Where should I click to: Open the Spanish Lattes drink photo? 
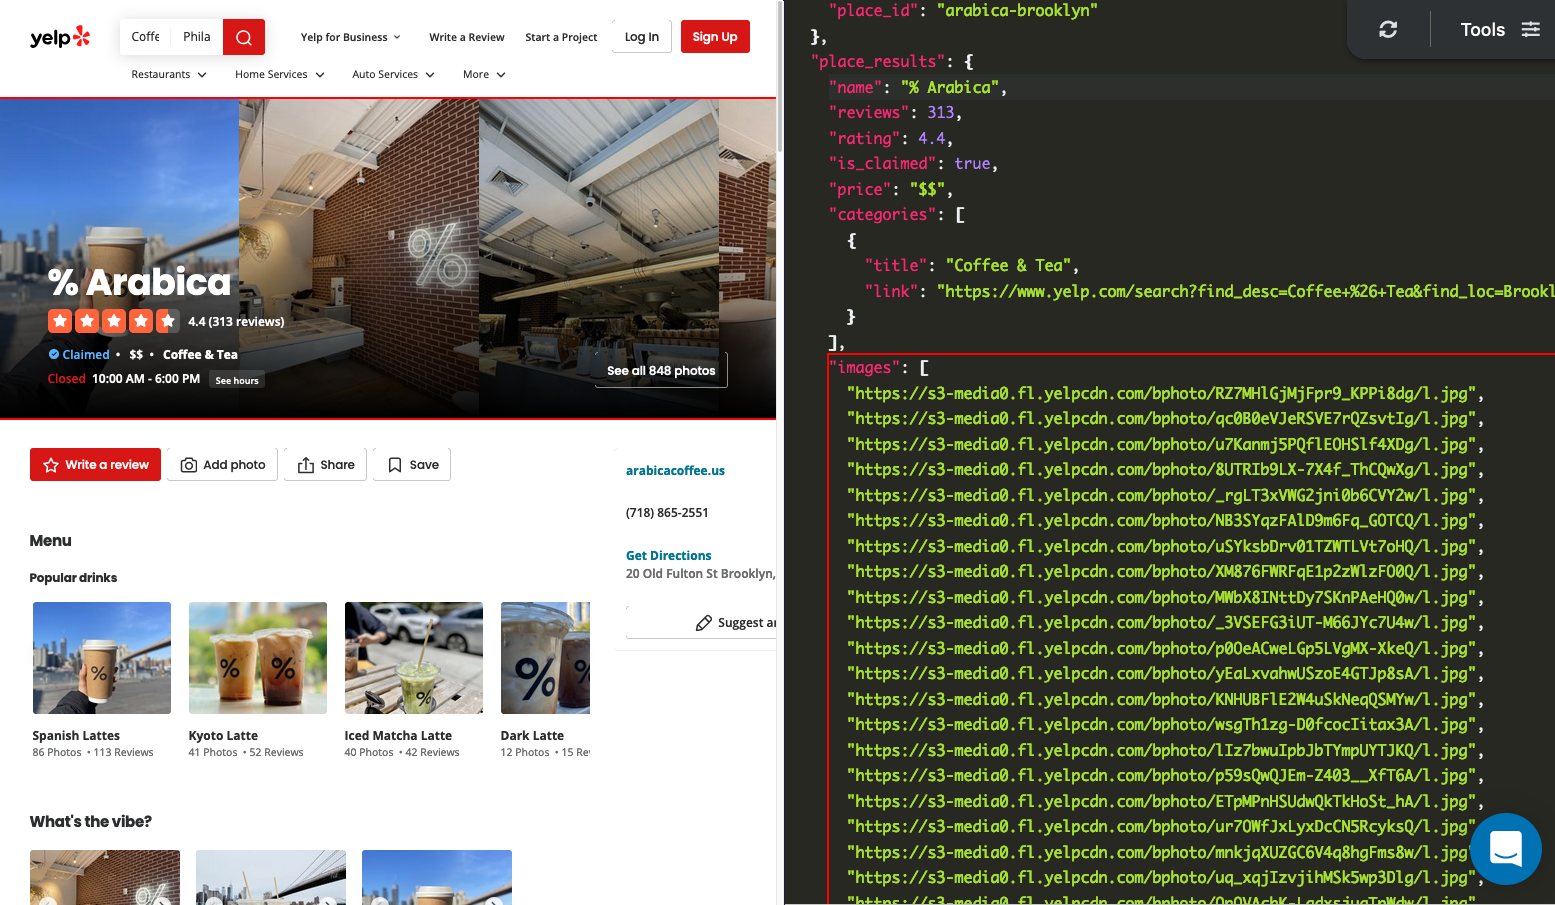click(102, 658)
